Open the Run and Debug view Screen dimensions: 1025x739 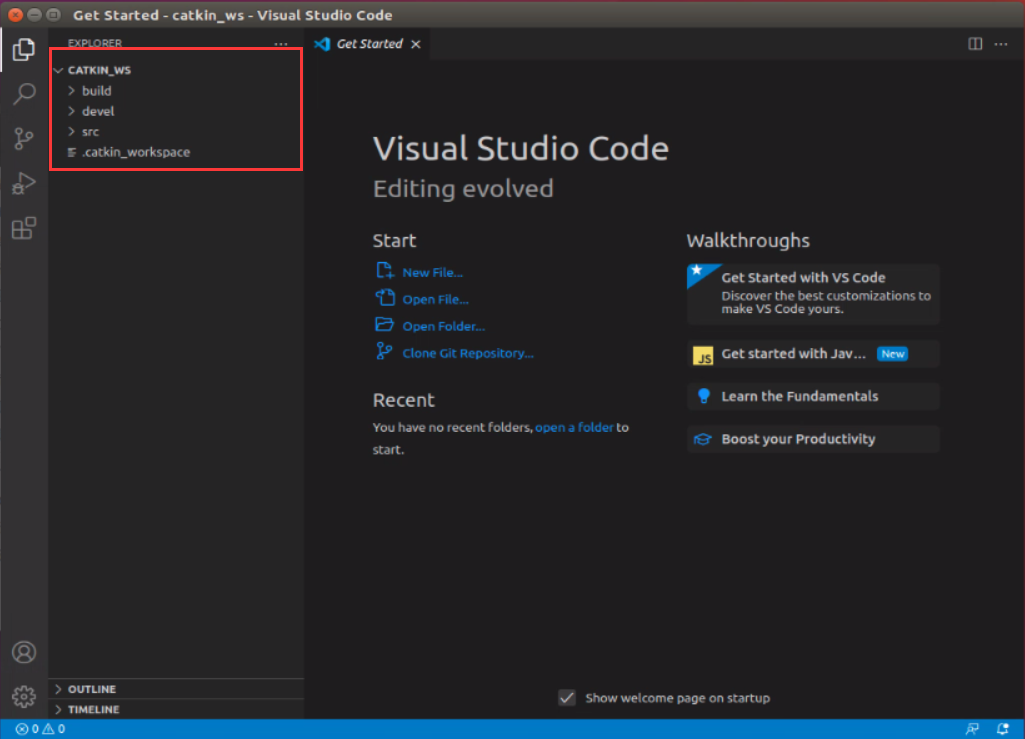point(24,184)
